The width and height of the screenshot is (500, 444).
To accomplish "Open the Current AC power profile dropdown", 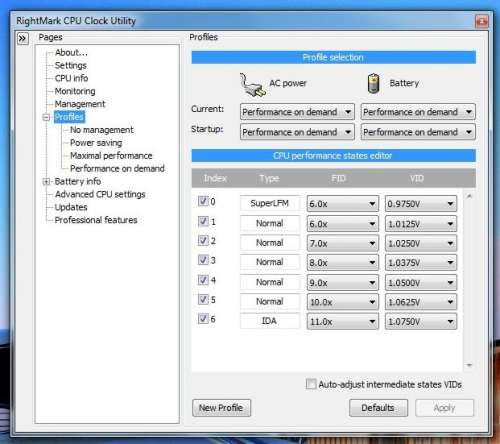I will click(297, 112).
